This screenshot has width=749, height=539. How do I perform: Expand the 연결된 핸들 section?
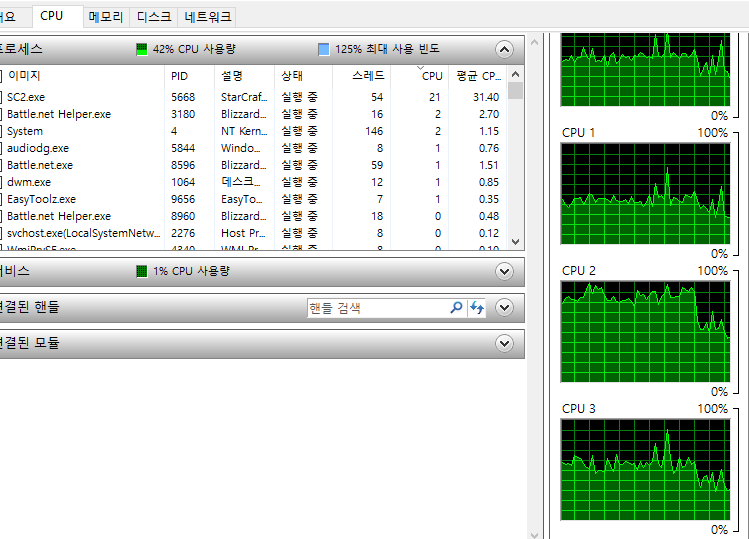pos(505,308)
